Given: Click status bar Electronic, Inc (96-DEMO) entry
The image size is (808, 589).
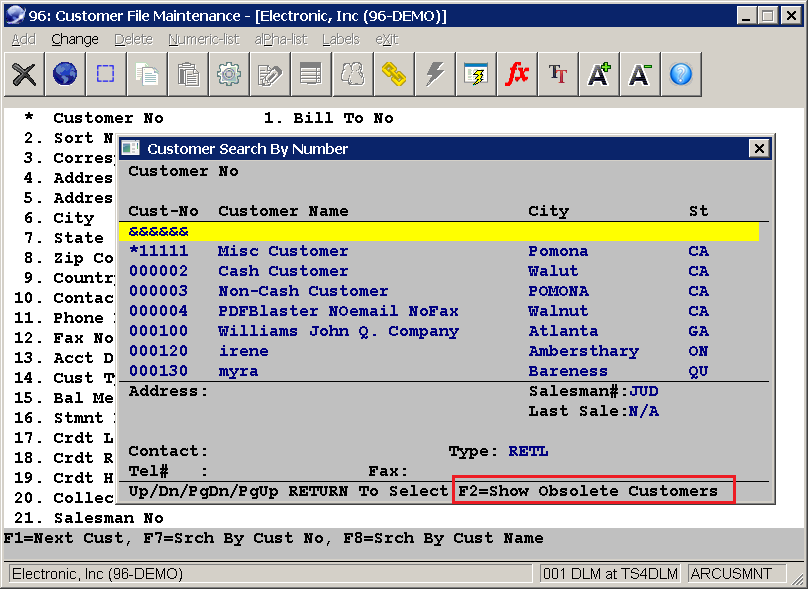Looking at the screenshot, I should tap(271, 574).
